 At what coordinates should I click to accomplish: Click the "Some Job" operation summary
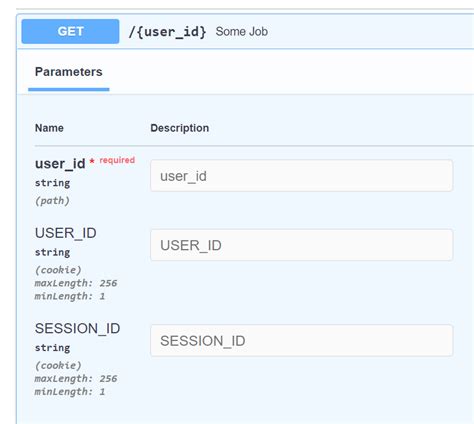coord(242,32)
